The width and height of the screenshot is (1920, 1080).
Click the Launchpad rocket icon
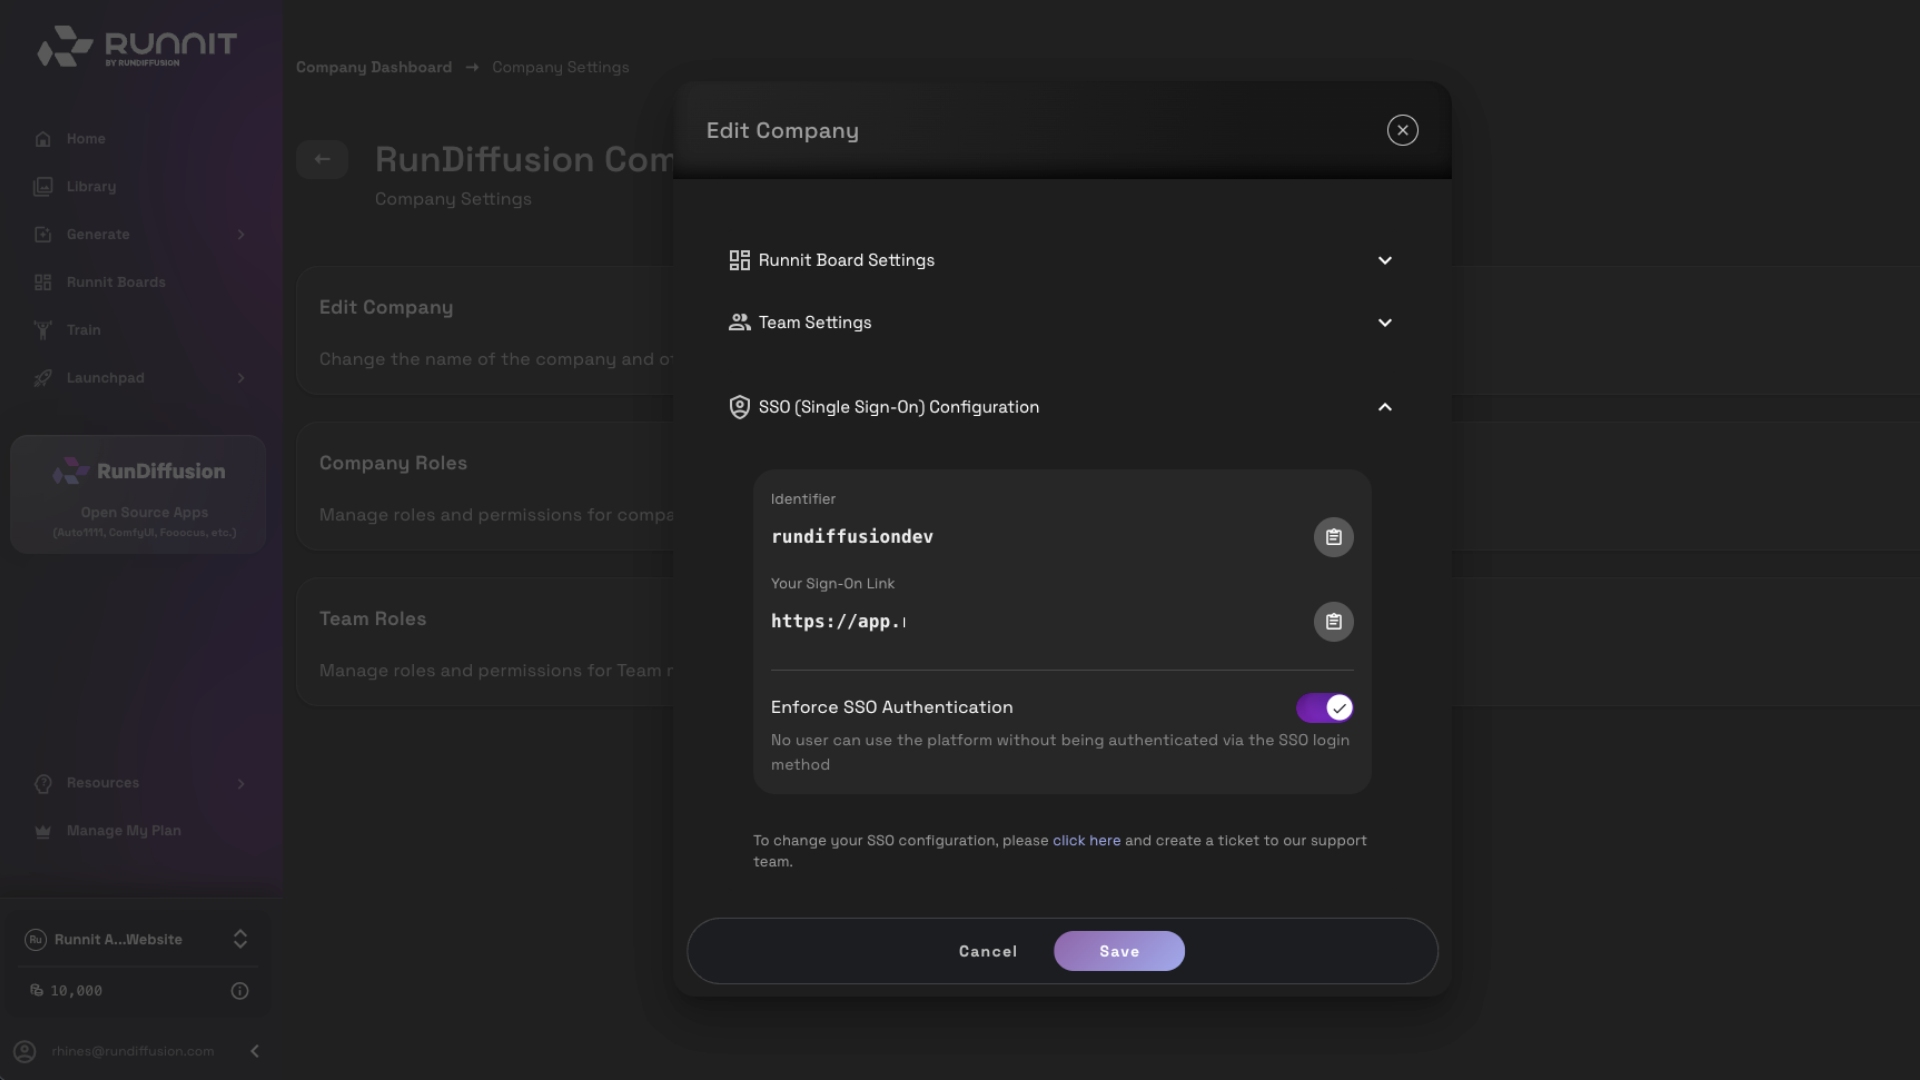pyautogui.click(x=43, y=379)
